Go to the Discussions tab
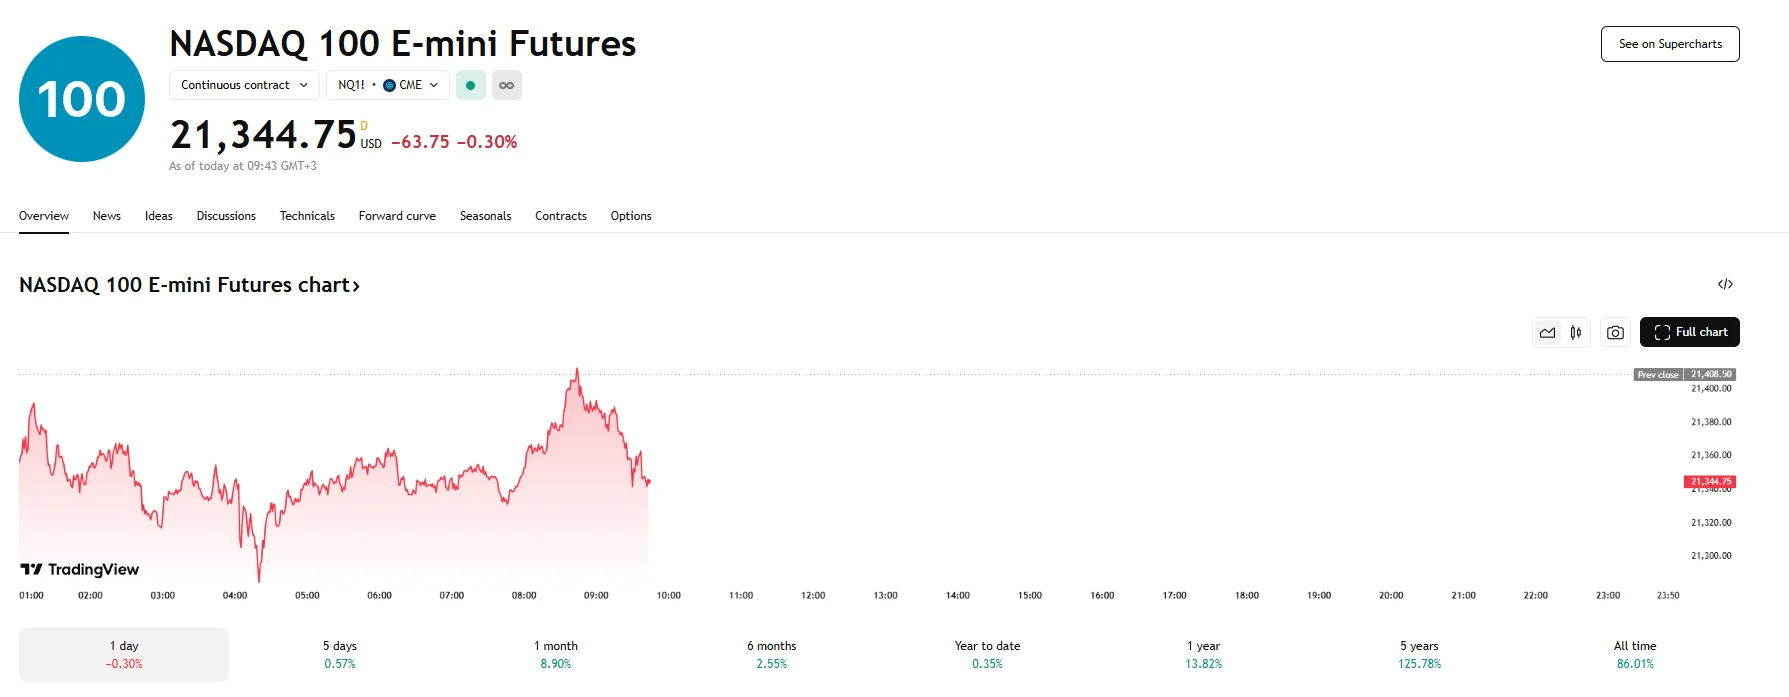This screenshot has height=697, width=1789. tap(226, 216)
